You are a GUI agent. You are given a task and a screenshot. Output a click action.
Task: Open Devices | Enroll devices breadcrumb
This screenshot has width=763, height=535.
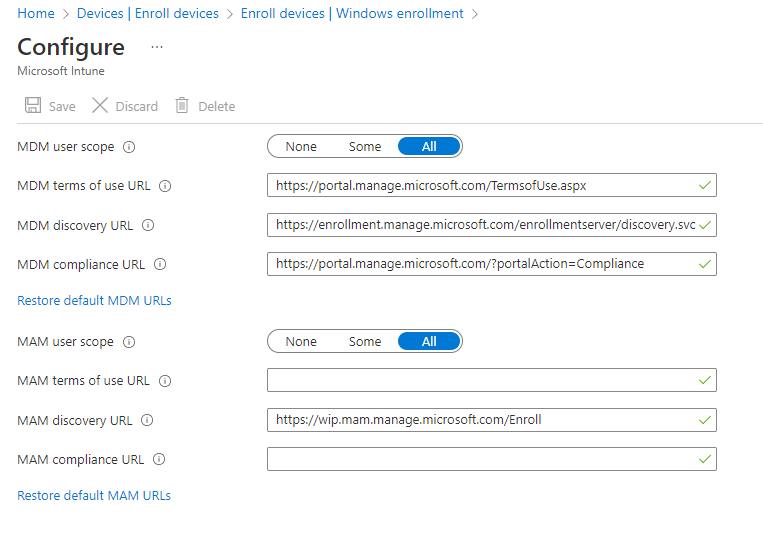tap(148, 14)
